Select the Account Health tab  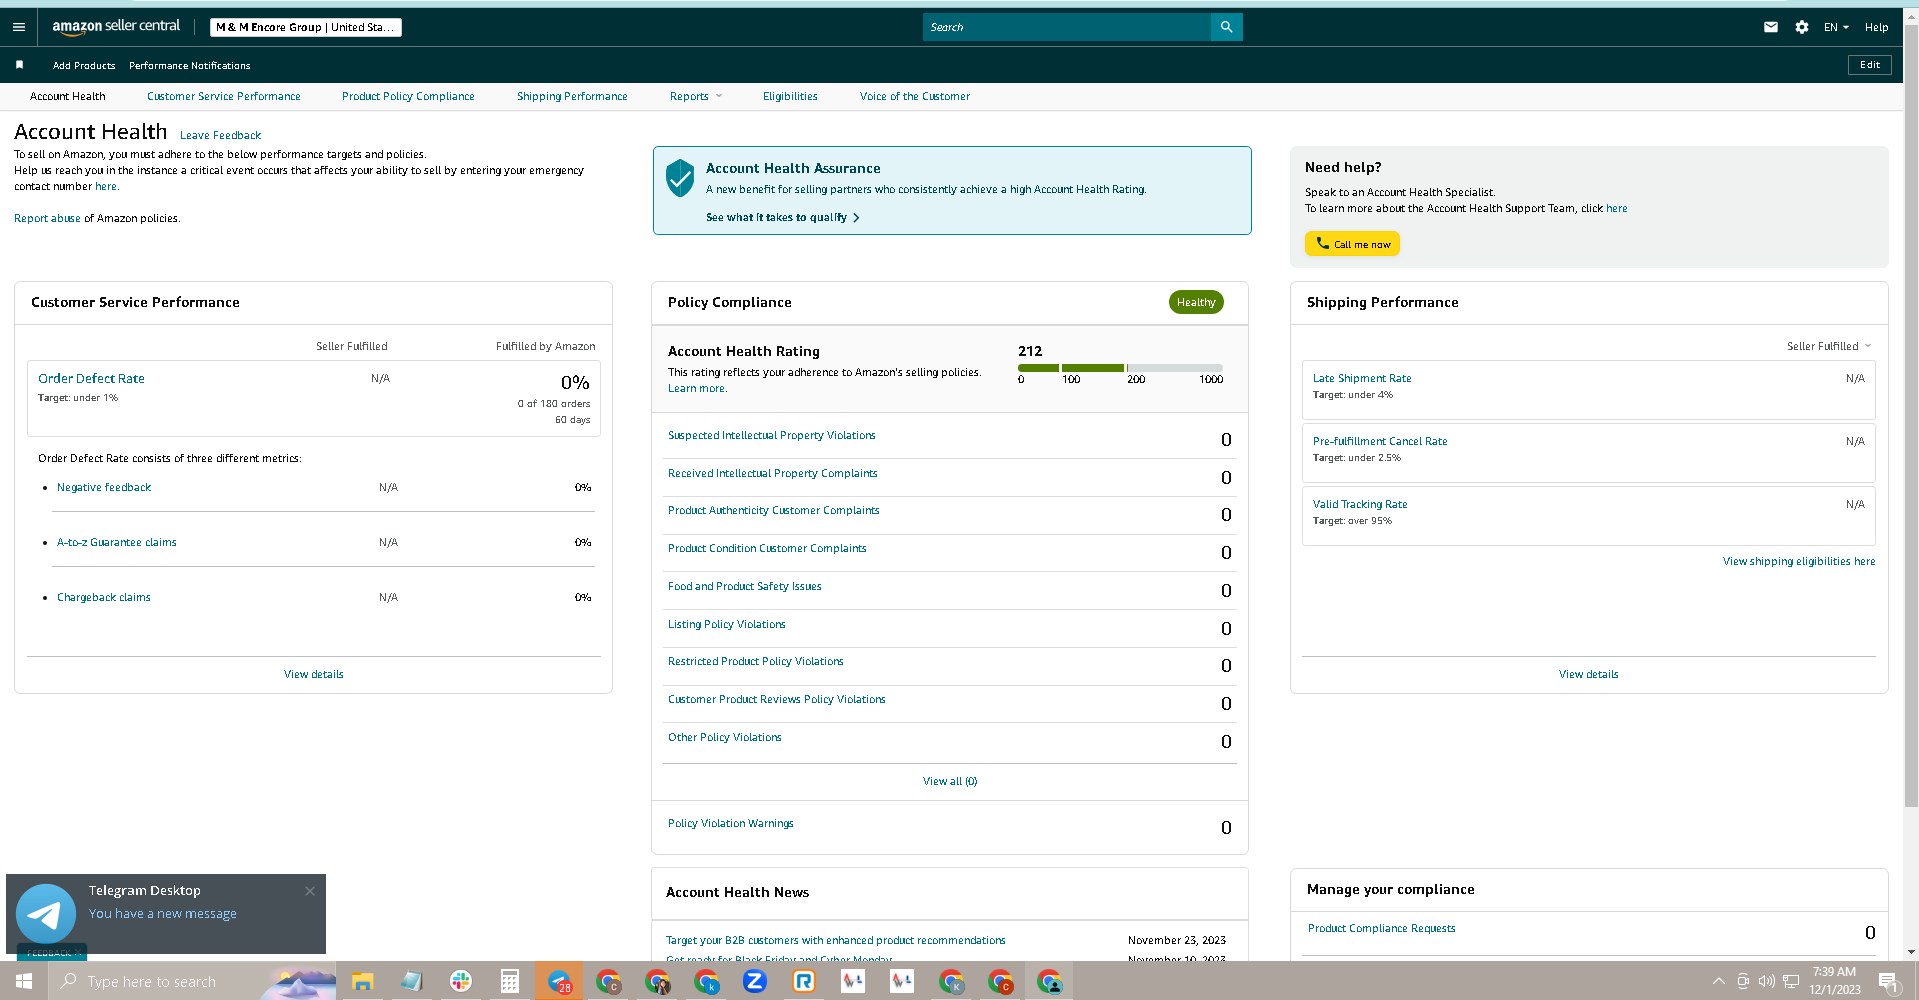pyautogui.click(x=68, y=96)
